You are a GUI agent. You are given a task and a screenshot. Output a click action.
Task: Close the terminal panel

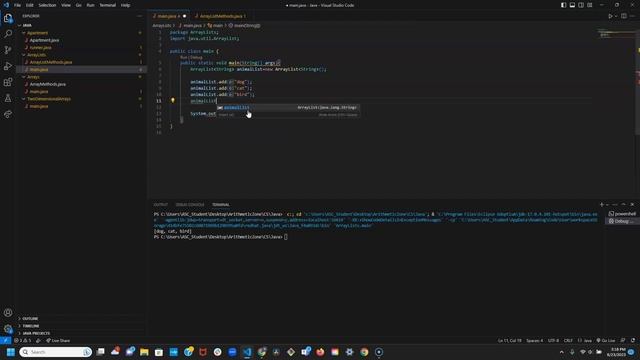pyautogui.click(x=632, y=204)
